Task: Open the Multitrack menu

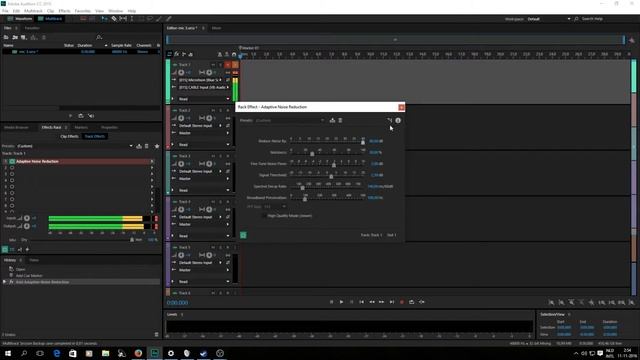Action: tap(33, 11)
